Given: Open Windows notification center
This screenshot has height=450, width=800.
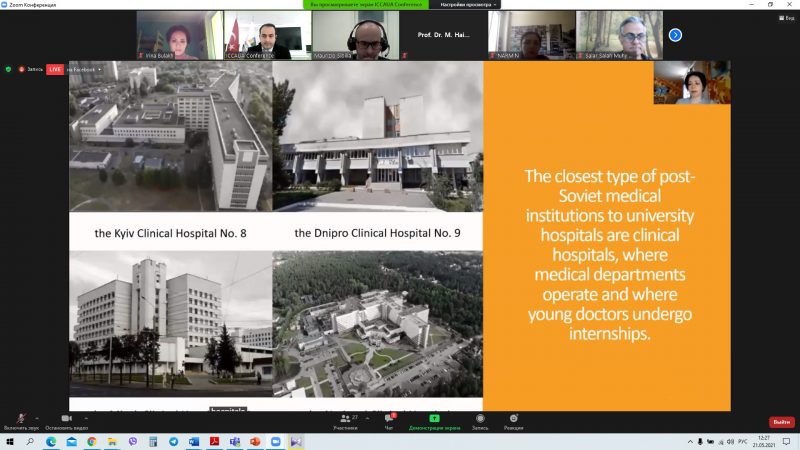Looking at the screenshot, I should (x=787, y=442).
